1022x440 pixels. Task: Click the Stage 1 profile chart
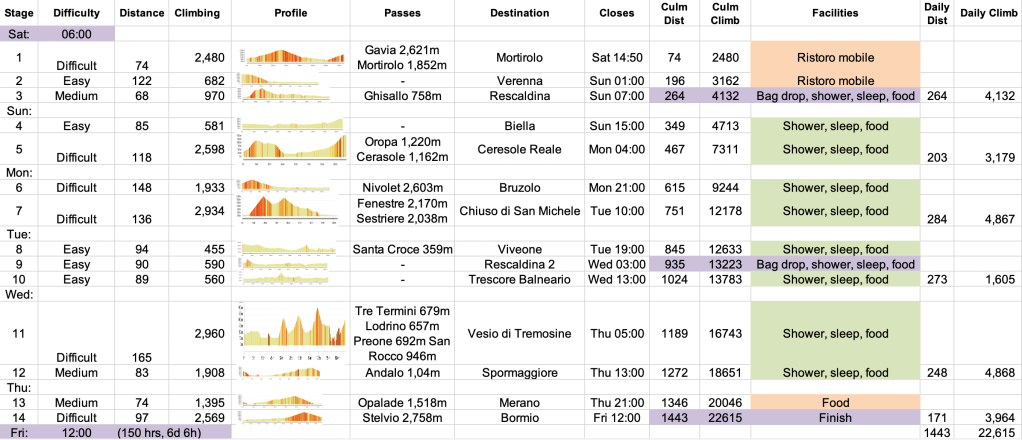[x=292, y=58]
